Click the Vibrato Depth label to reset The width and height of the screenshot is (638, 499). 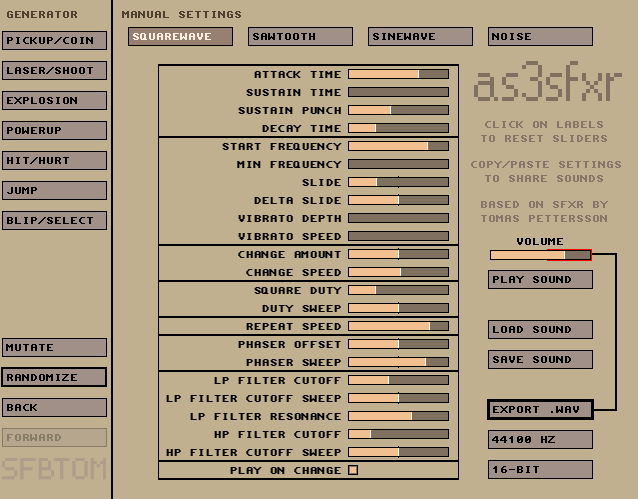click(290, 219)
